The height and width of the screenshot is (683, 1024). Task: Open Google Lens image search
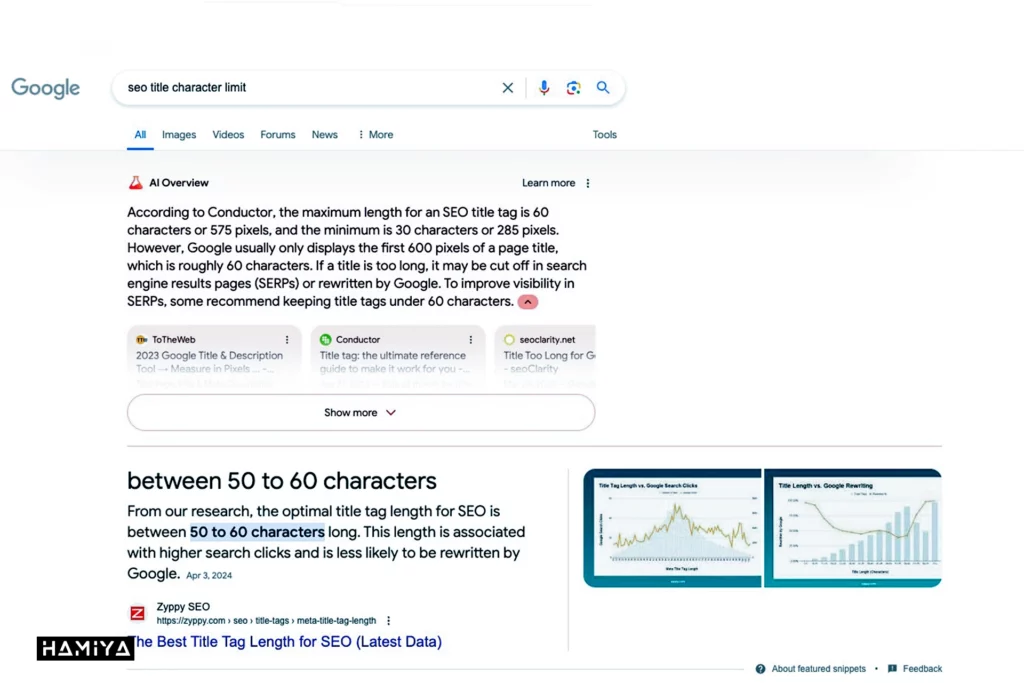573,87
